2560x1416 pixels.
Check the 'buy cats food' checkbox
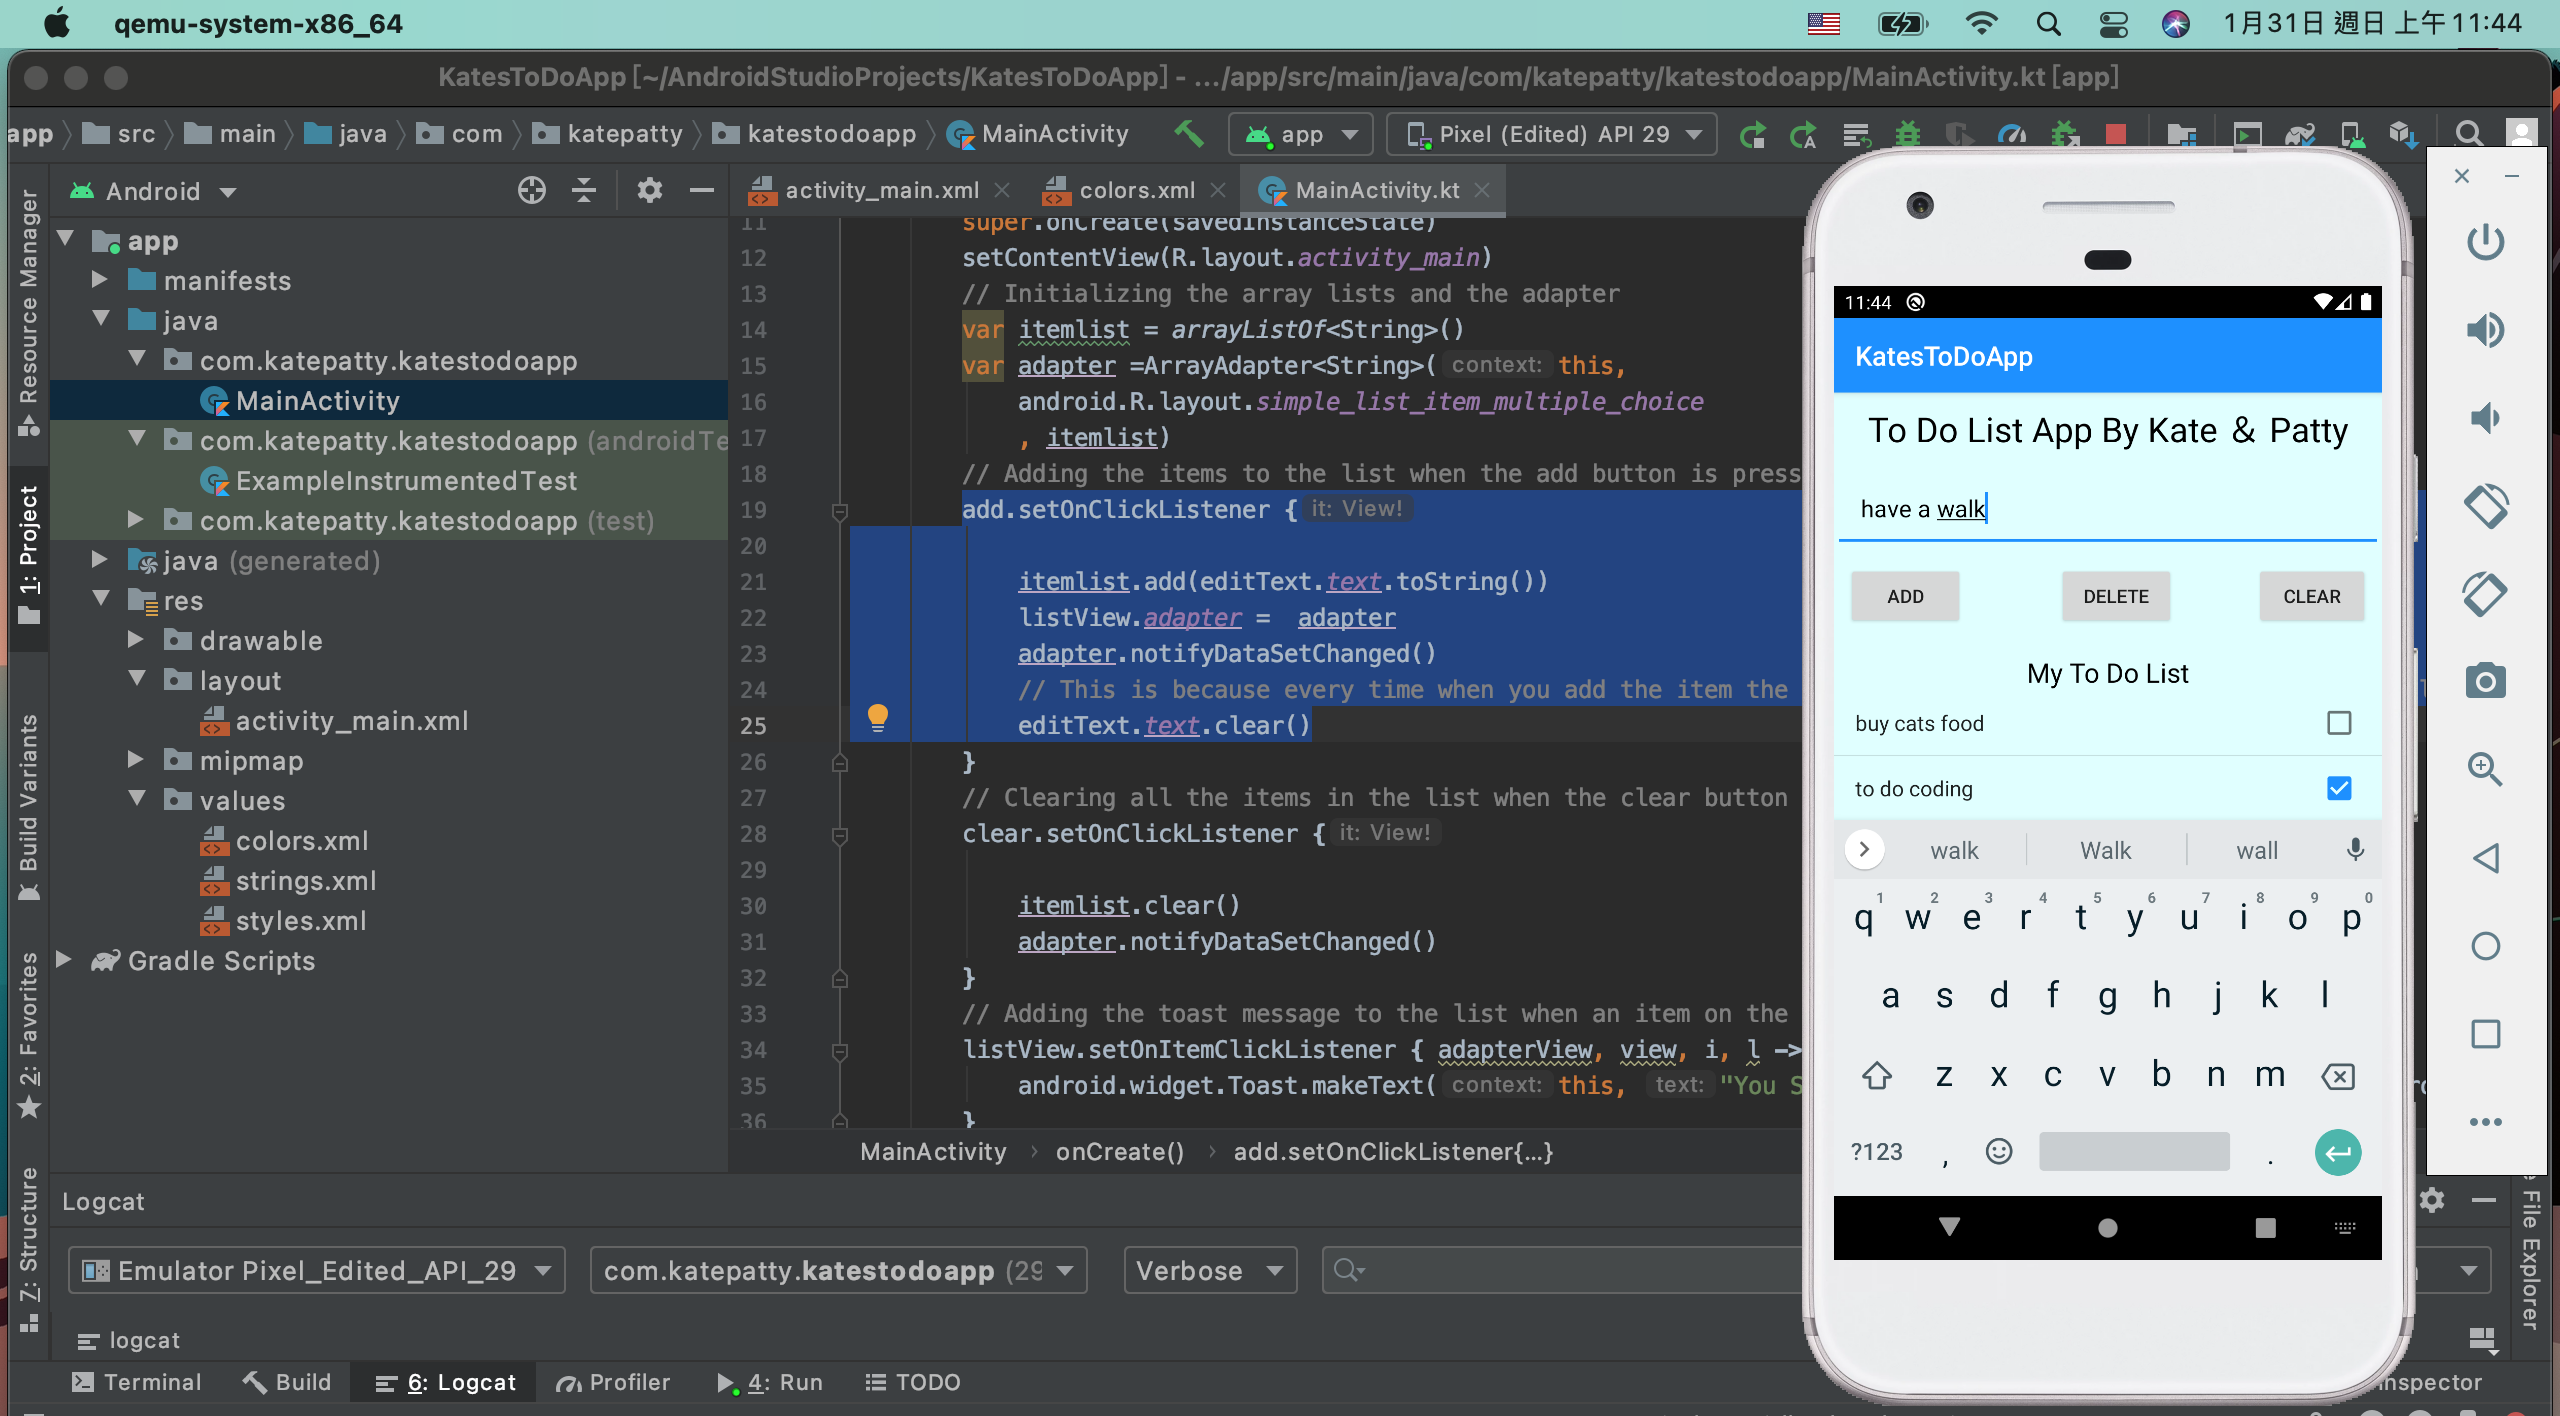2338,723
